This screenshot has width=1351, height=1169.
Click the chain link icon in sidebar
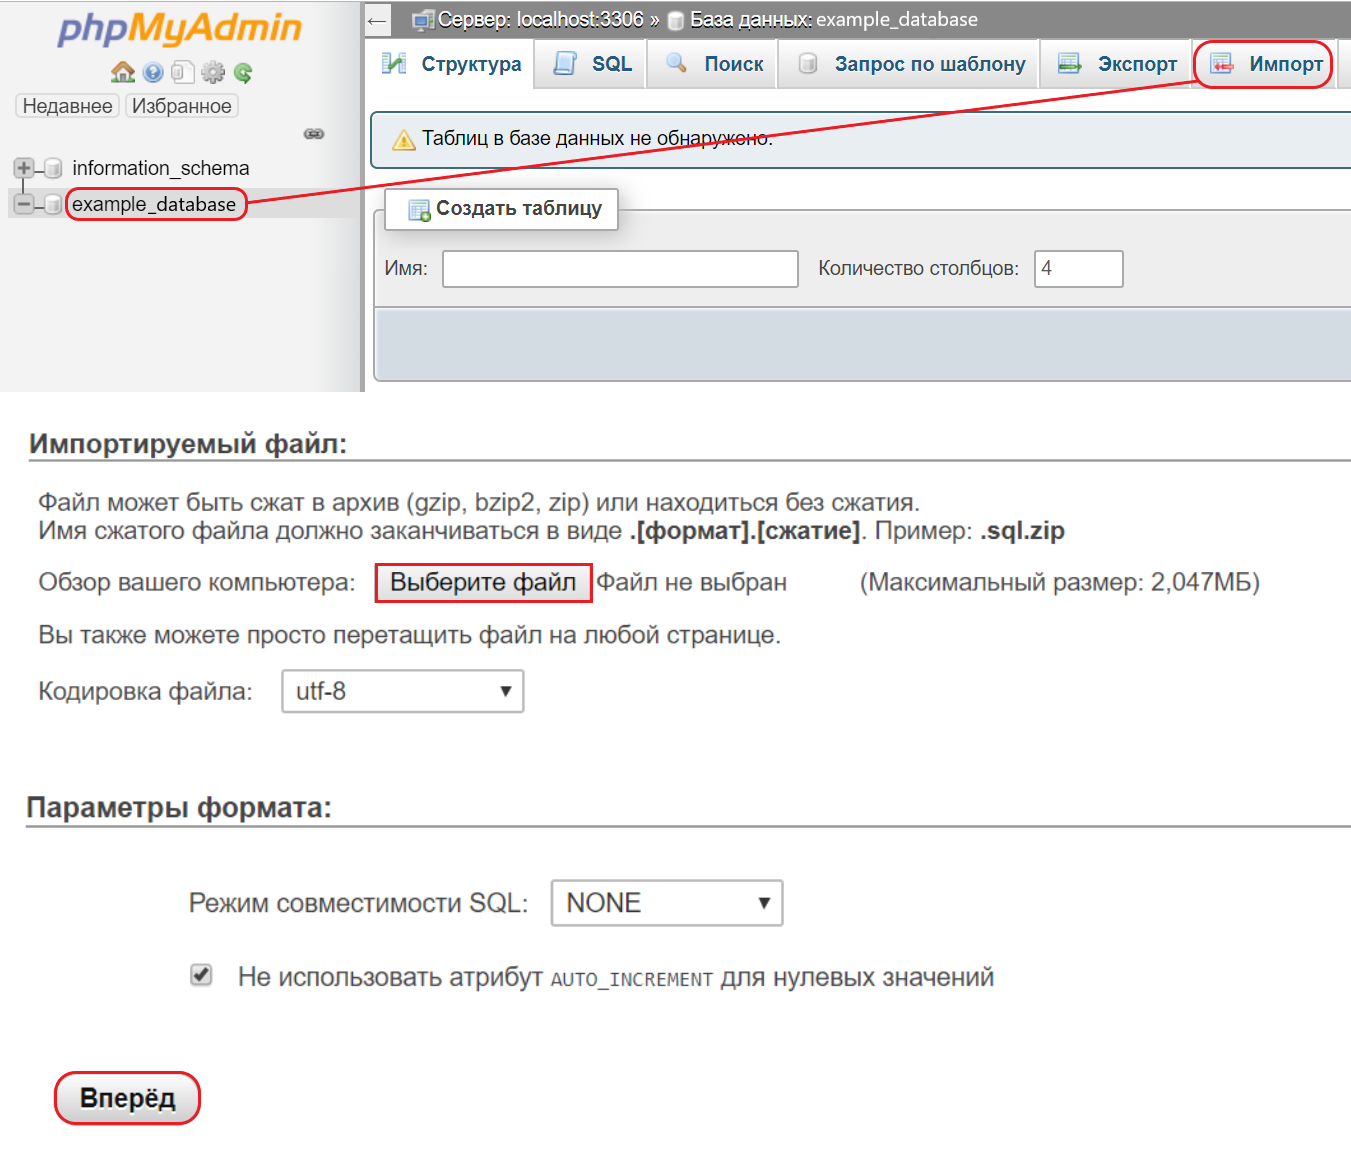click(x=314, y=134)
